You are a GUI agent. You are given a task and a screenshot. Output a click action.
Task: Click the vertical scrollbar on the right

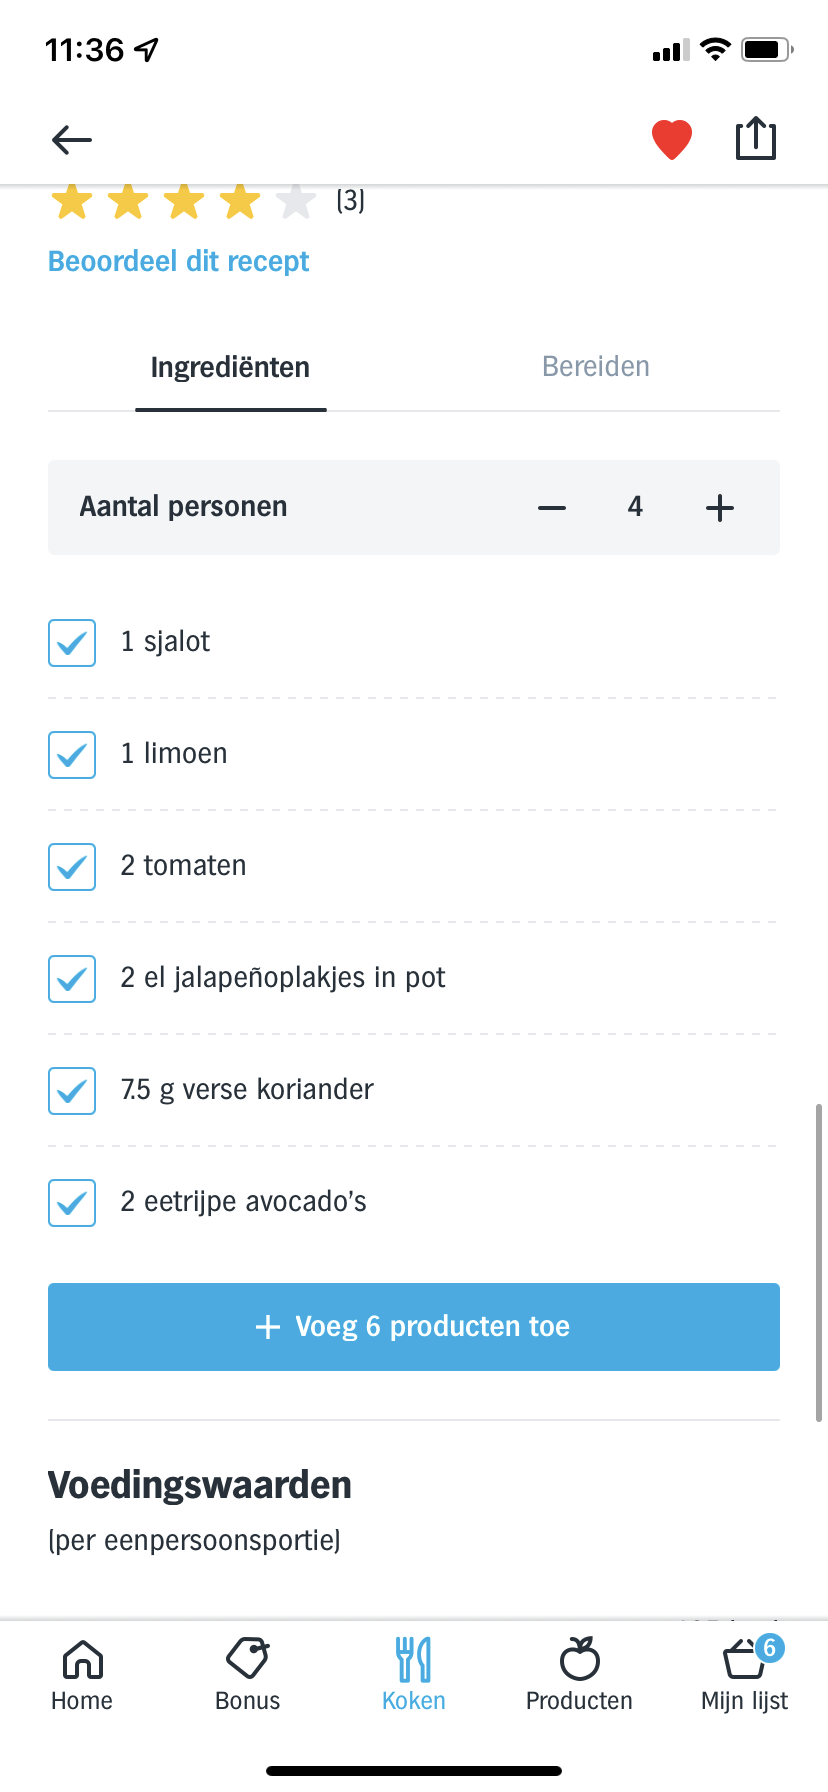pyautogui.click(x=819, y=1262)
